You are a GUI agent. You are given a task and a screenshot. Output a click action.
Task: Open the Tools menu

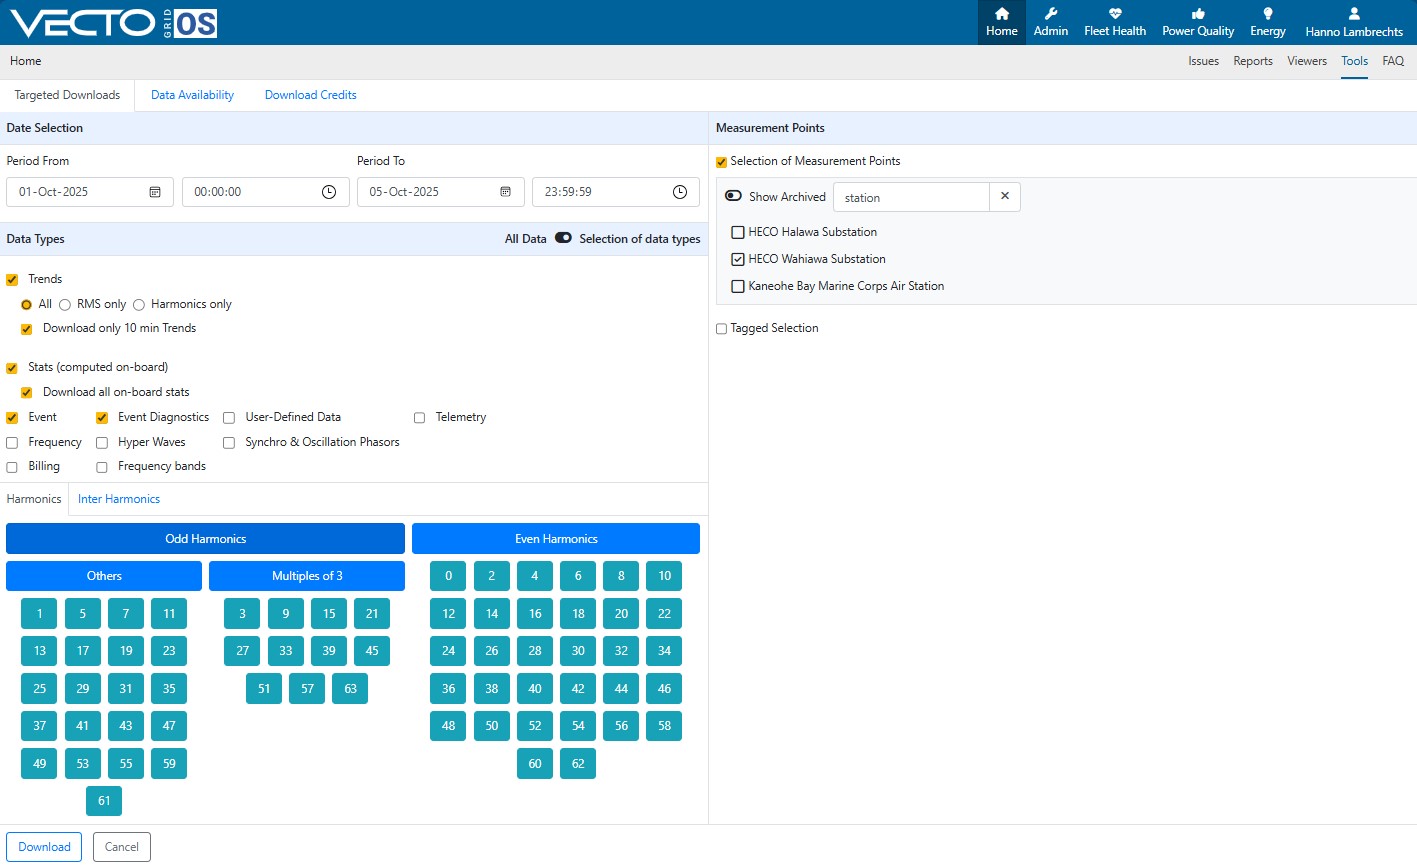pos(1354,61)
